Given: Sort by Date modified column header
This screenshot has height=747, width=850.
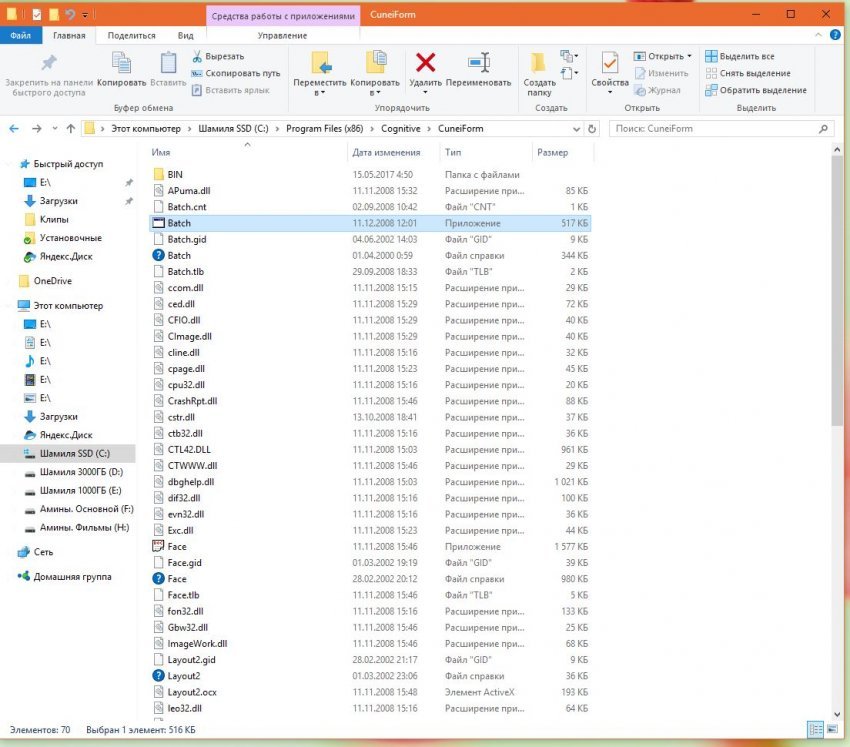Looking at the screenshot, I should (x=386, y=152).
